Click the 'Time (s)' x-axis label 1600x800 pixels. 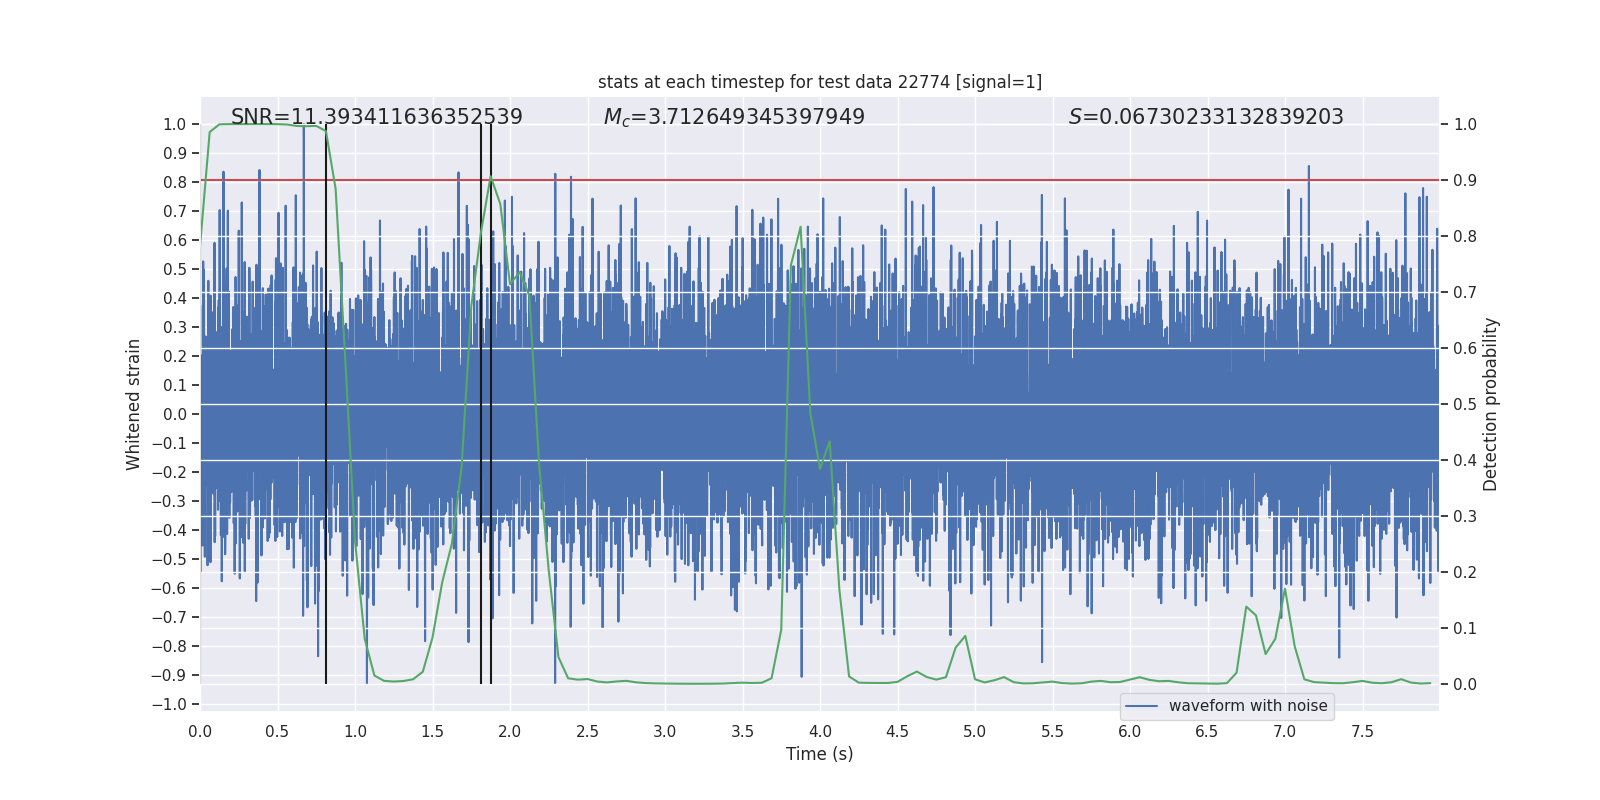click(820, 754)
